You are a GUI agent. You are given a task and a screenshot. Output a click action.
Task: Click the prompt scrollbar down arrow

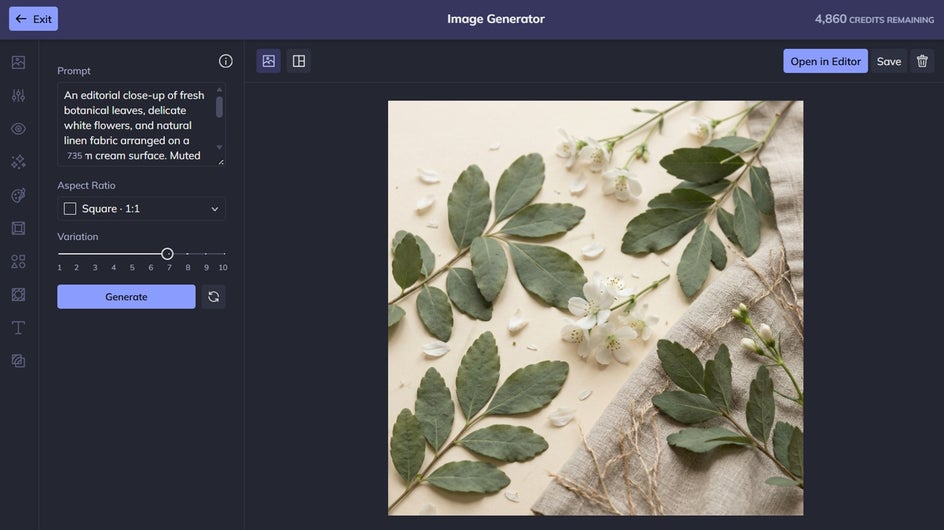click(219, 147)
